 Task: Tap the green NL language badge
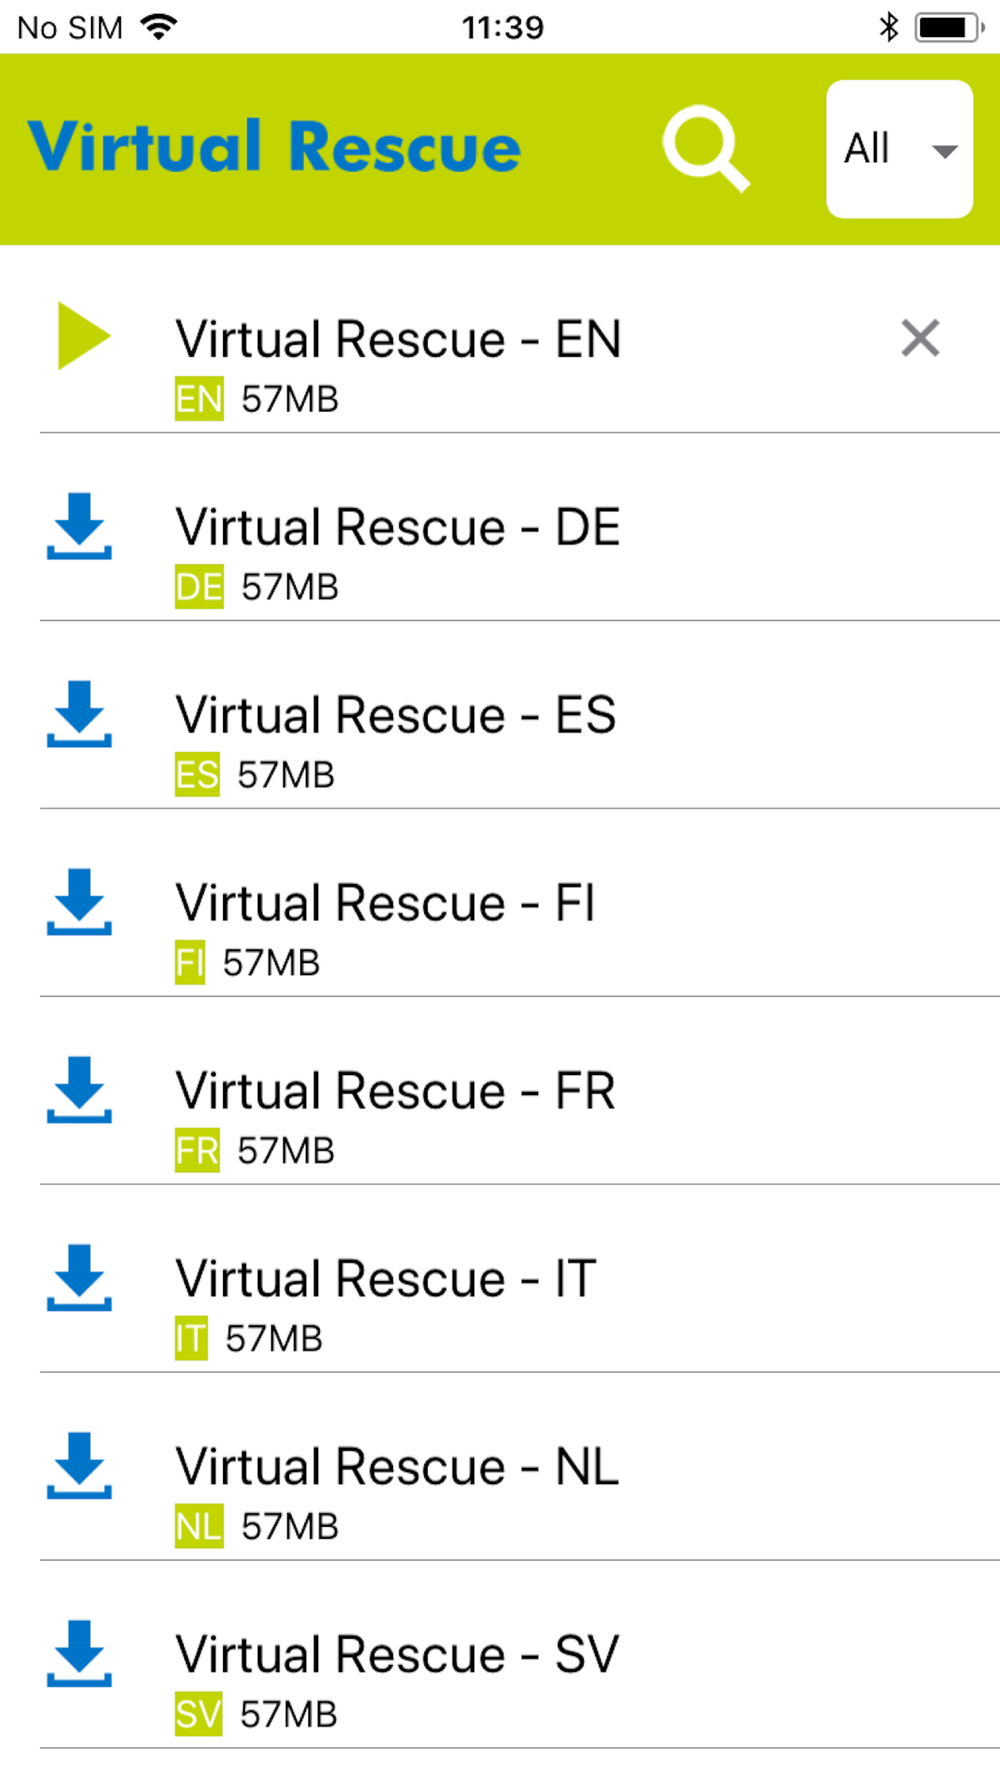199,1527
